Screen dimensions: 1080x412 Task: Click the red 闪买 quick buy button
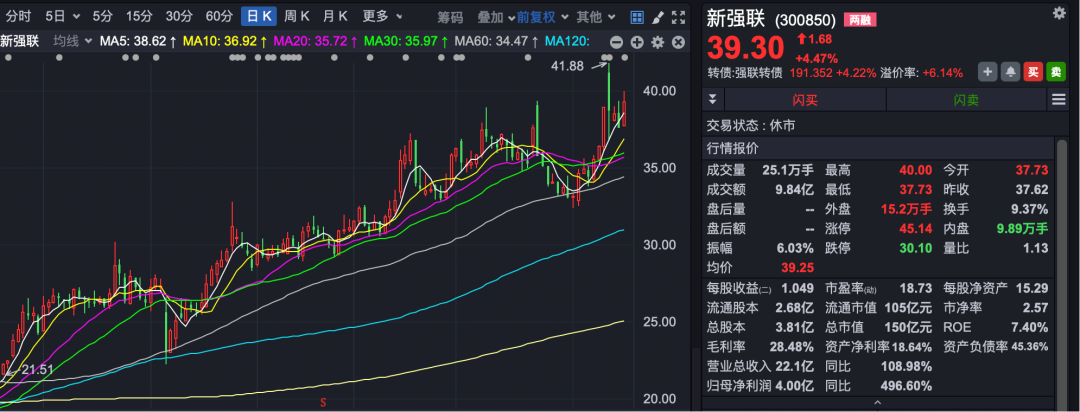click(x=805, y=99)
